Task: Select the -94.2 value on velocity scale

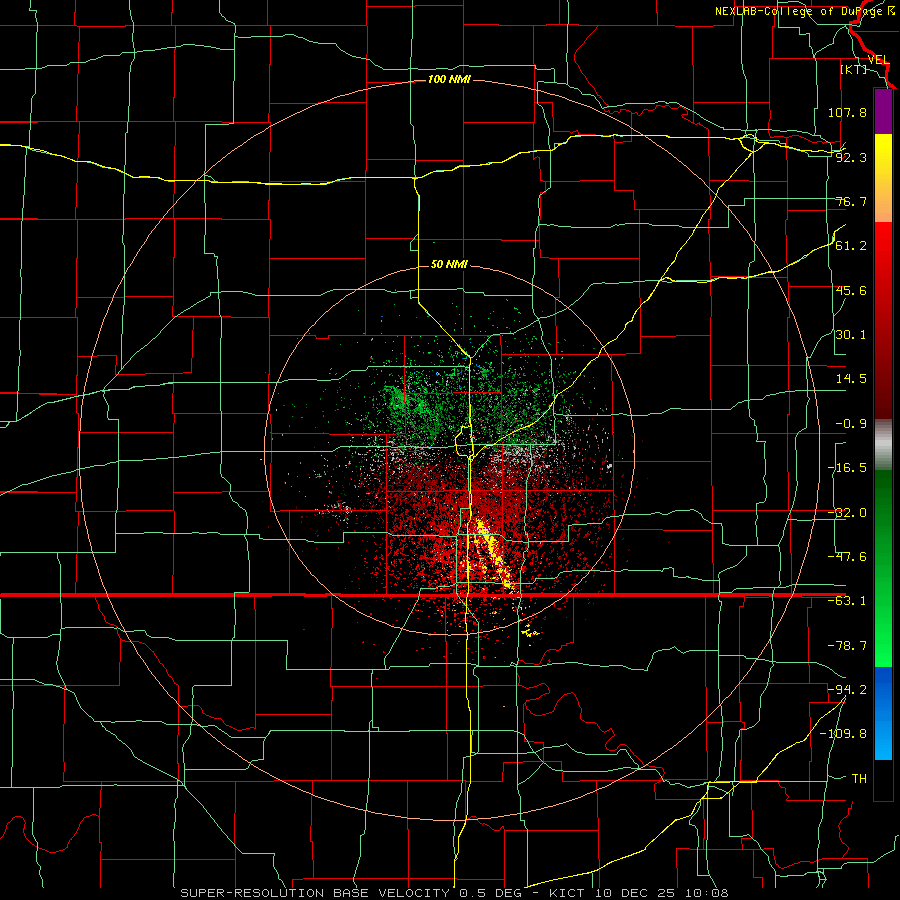Action: coord(847,689)
